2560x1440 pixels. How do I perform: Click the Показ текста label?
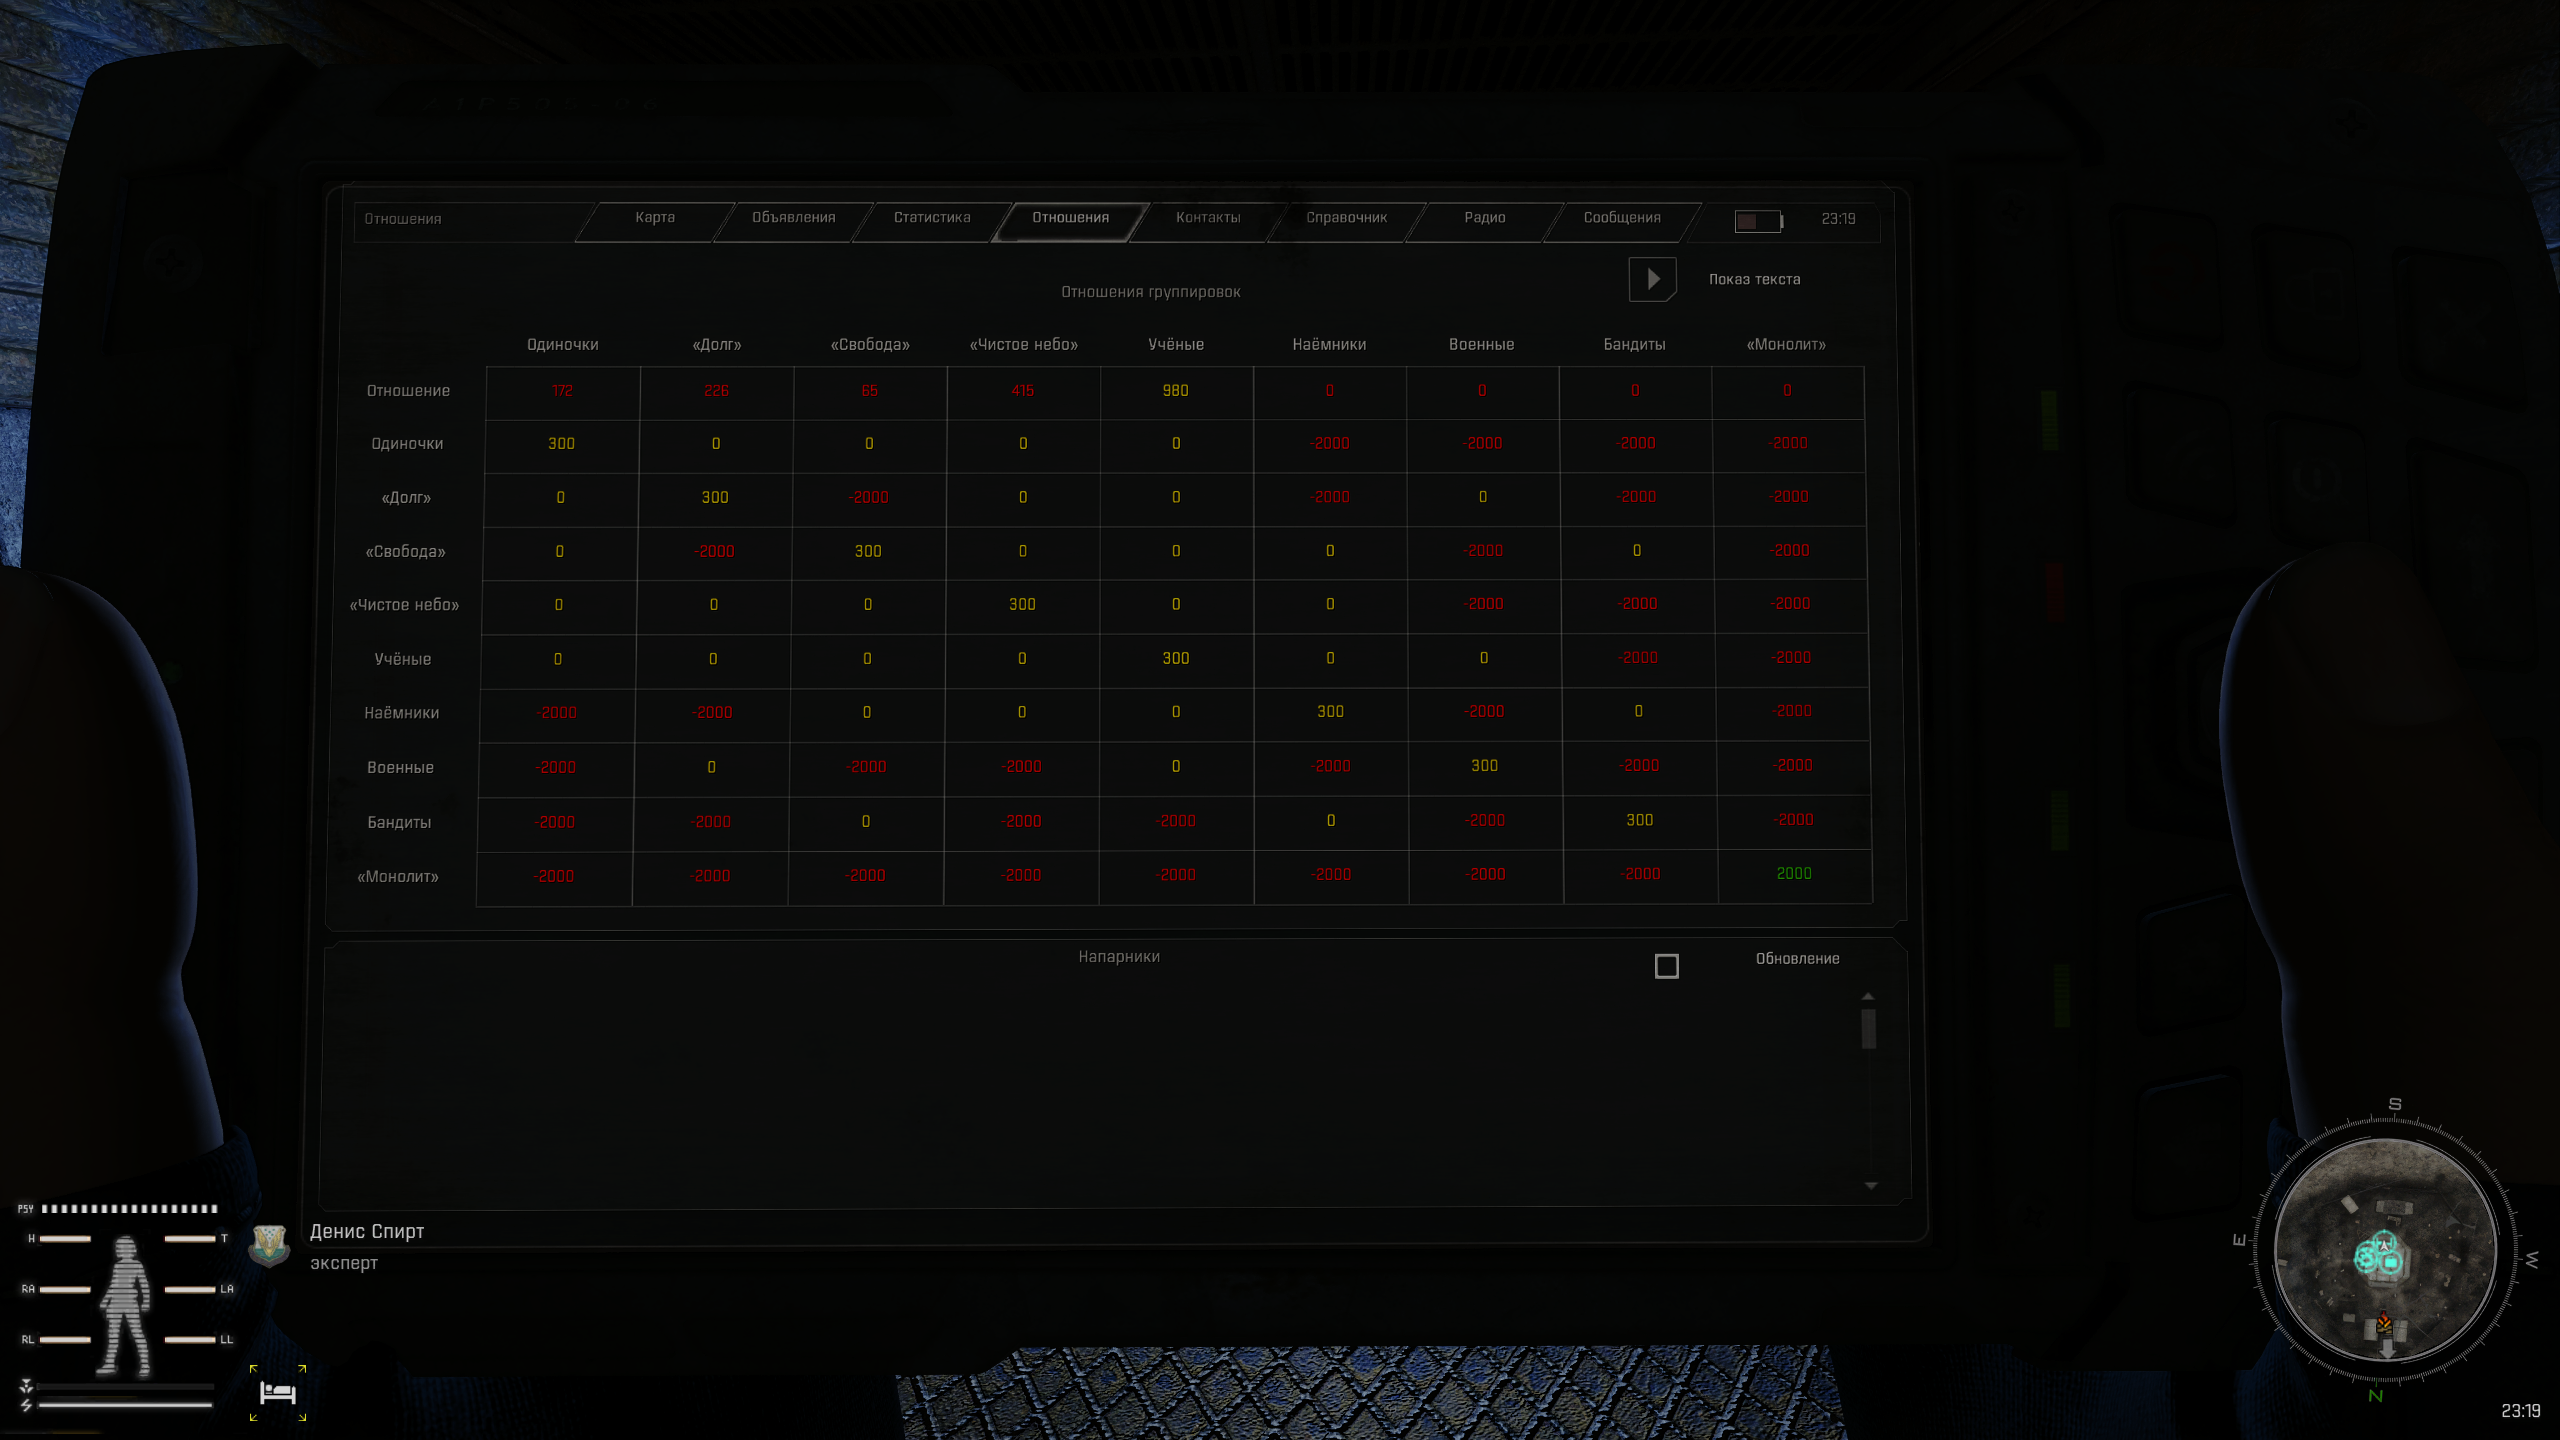pyautogui.click(x=1754, y=280)
